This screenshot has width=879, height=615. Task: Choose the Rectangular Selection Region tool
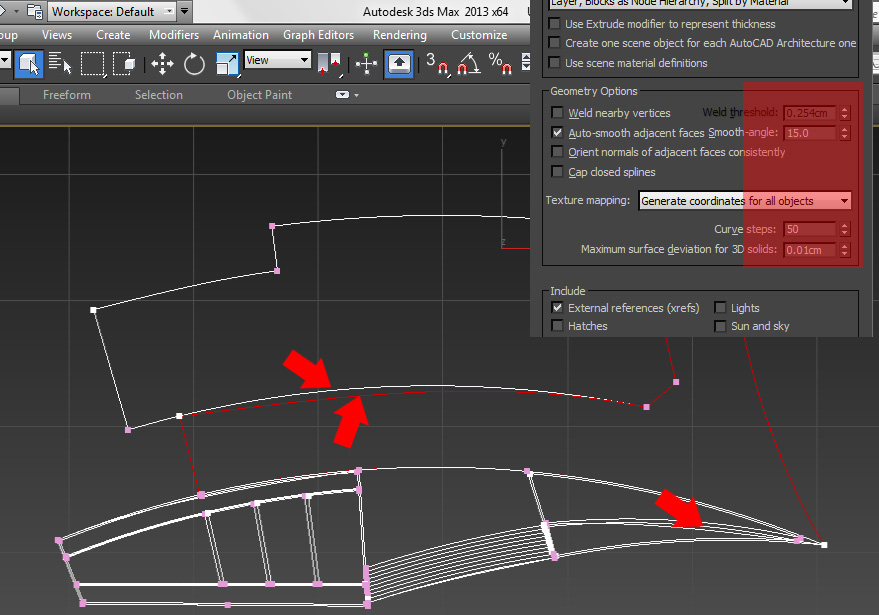[93, 64]
